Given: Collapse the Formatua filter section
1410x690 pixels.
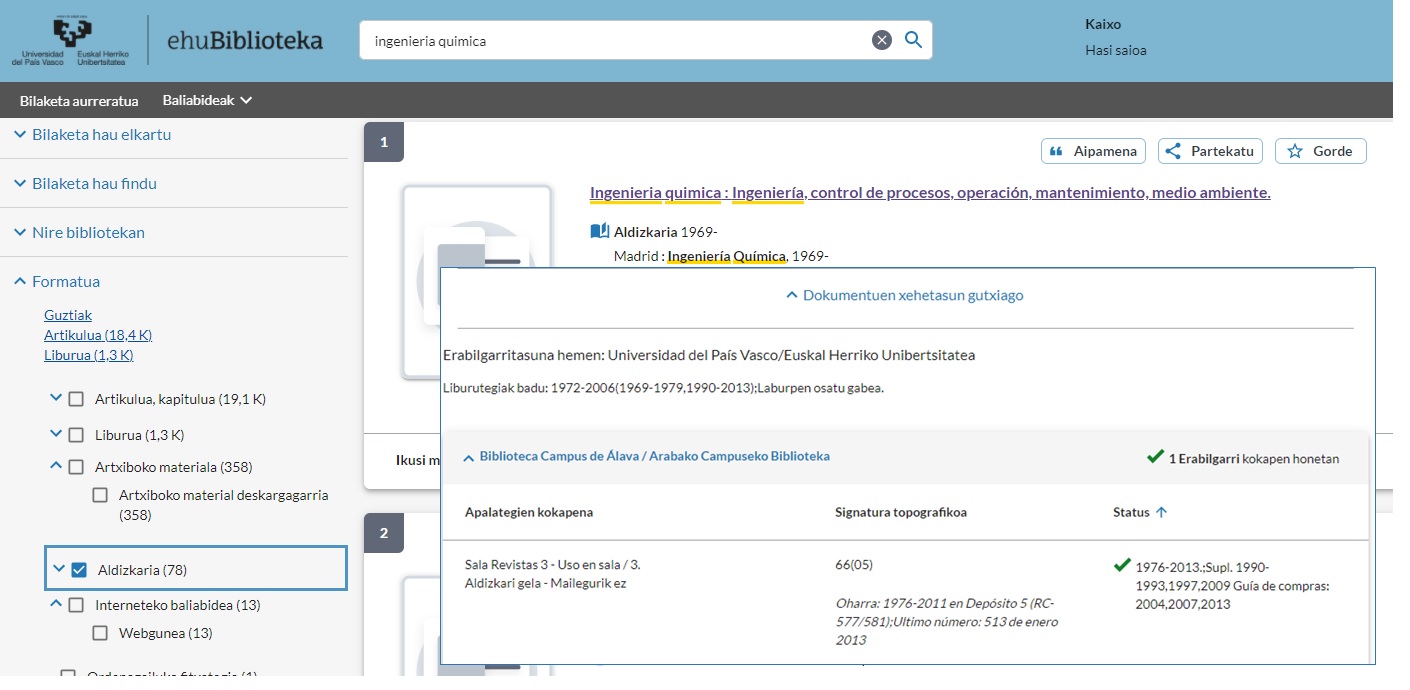Looking at the screenshot, I should (20, 282).
